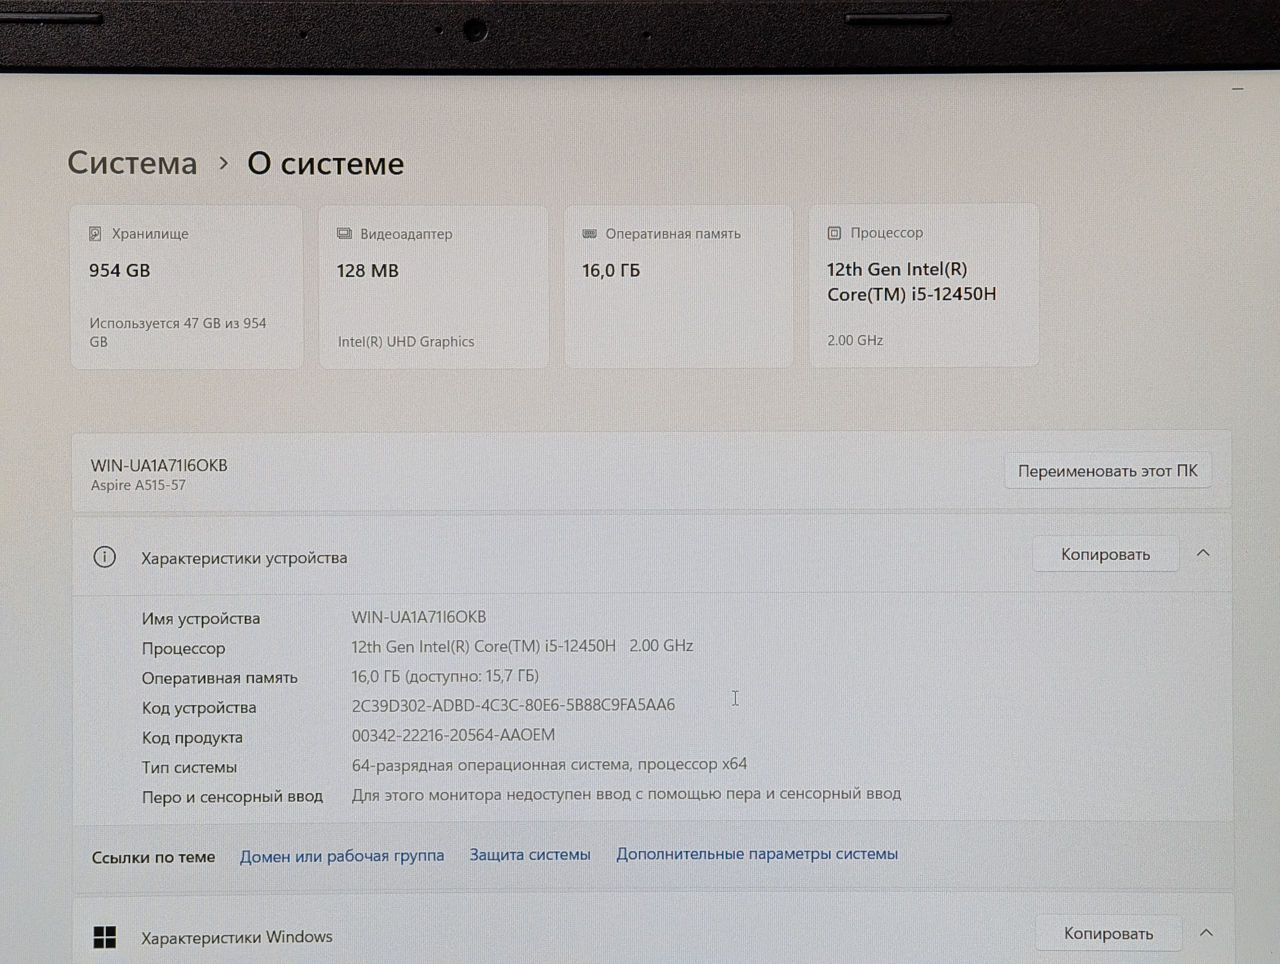Click the Оперативная память RAM icon

pos(589,234)
